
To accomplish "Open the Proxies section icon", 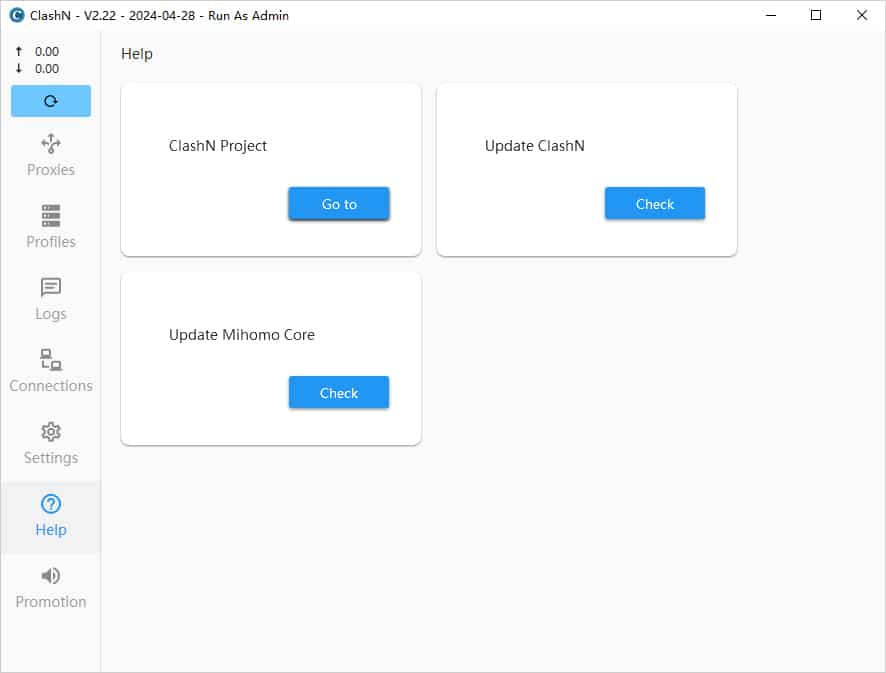I will pos(50,144).
